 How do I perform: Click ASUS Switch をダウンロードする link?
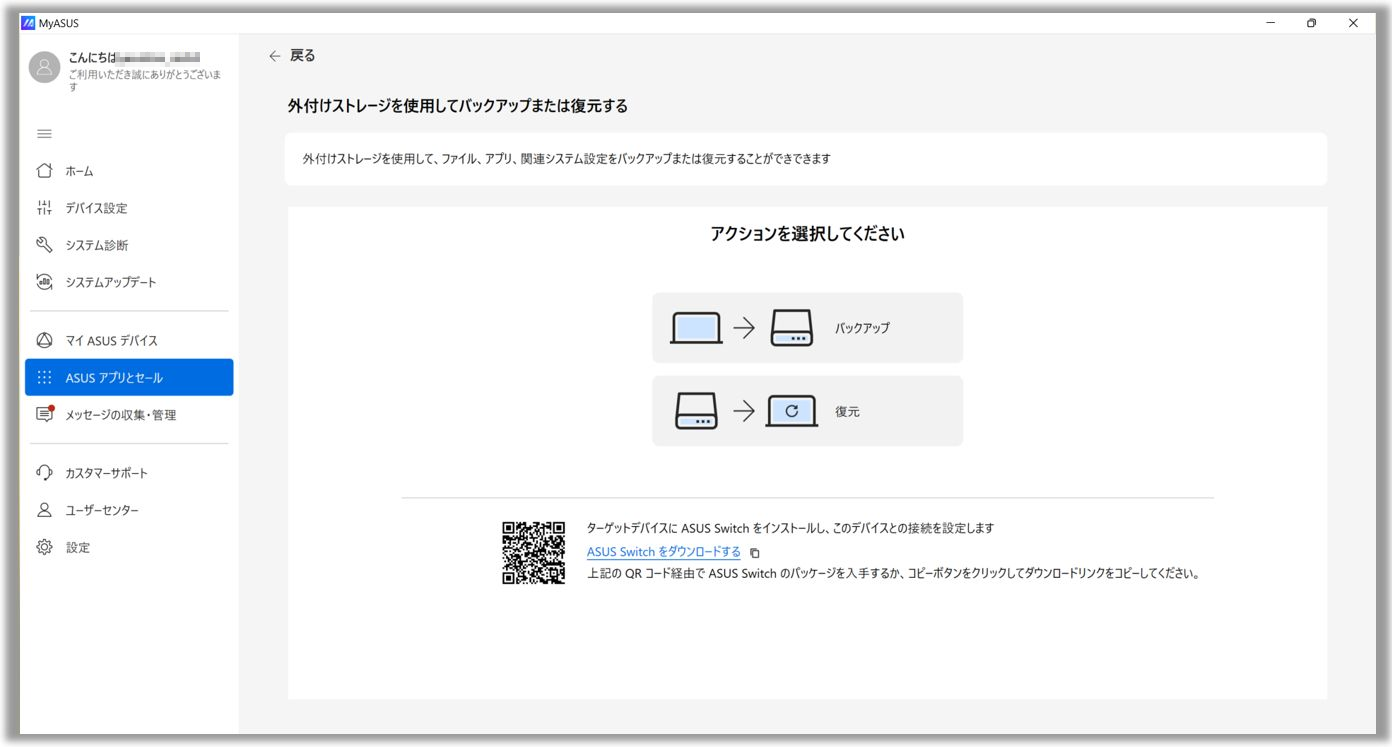pyautogui.click(x=664, y=552)
